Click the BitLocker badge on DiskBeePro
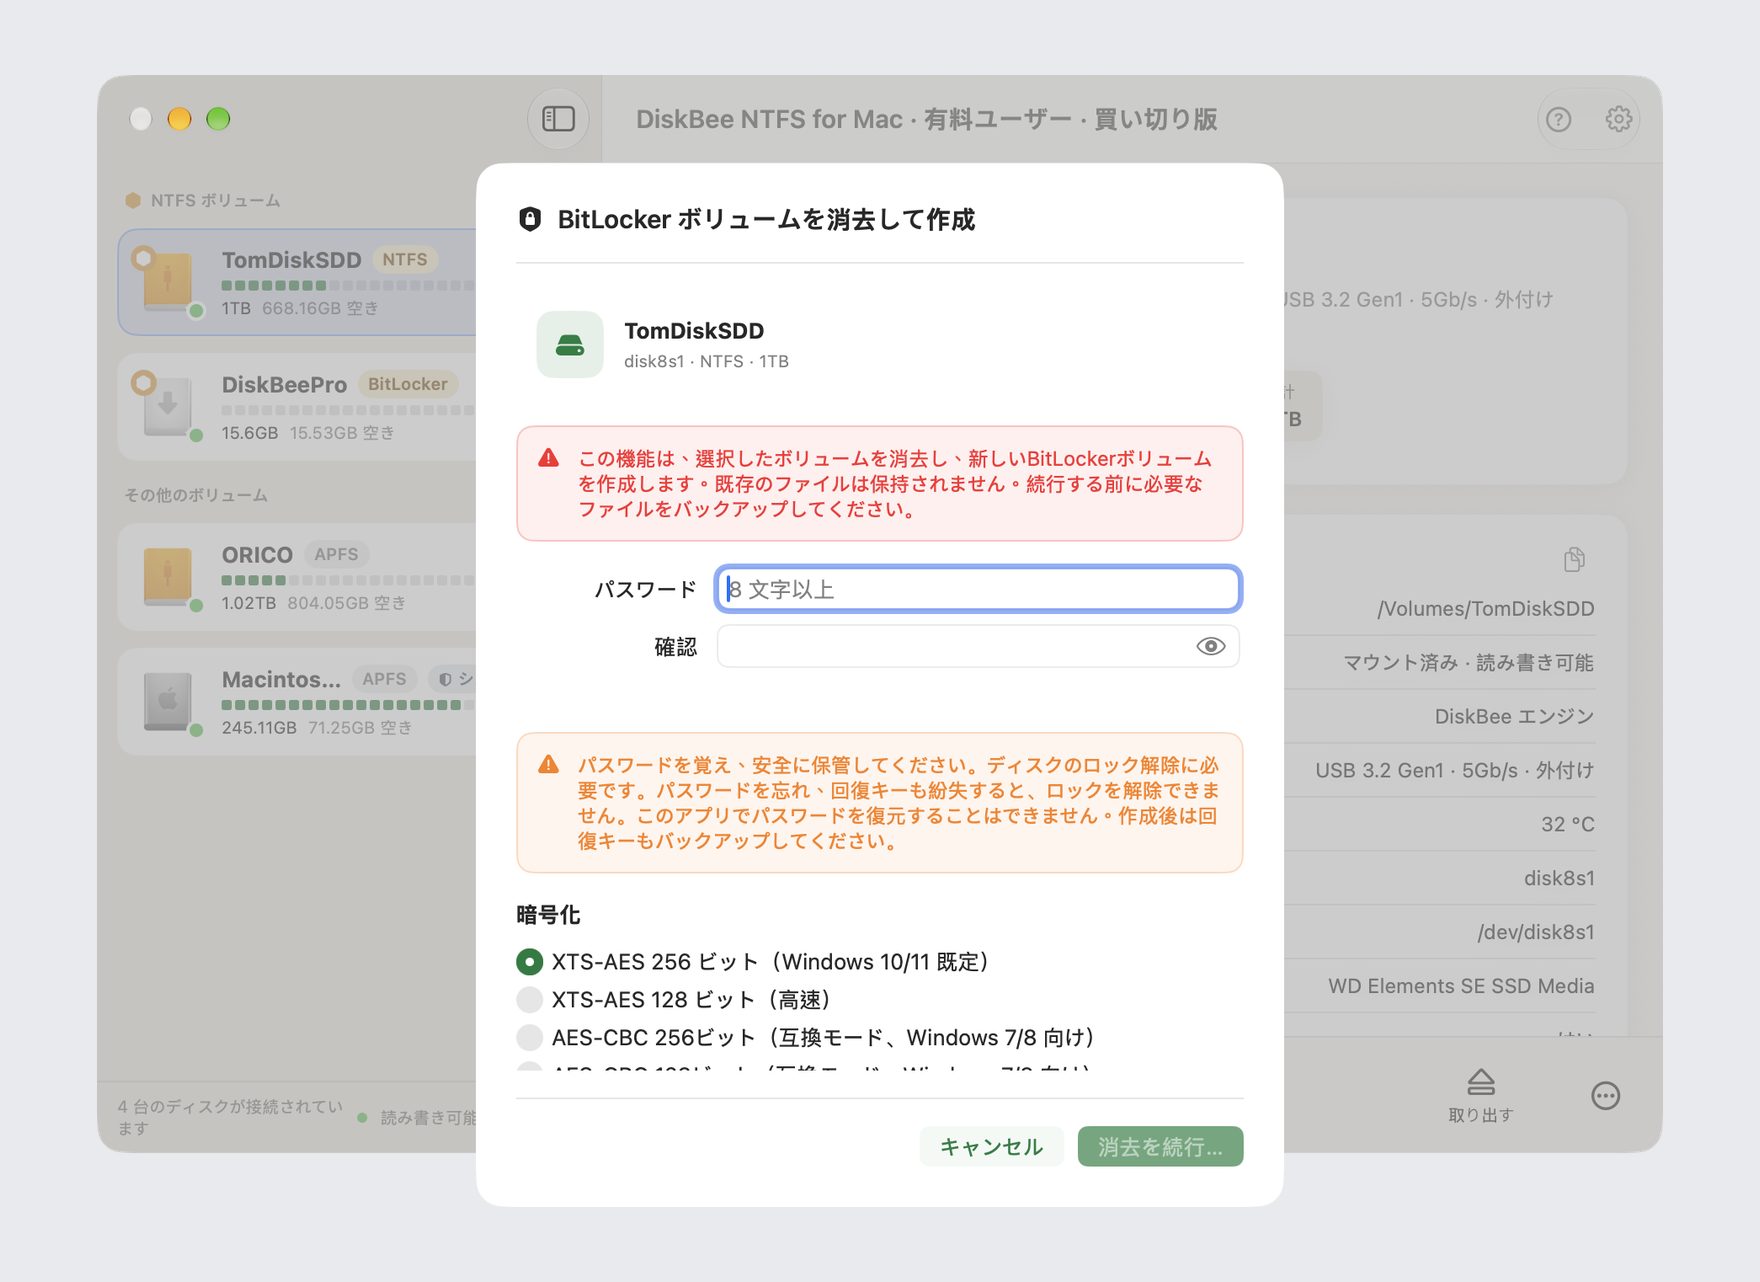The height and width of the screenshot is (1282, 1760). coord(408,384)
